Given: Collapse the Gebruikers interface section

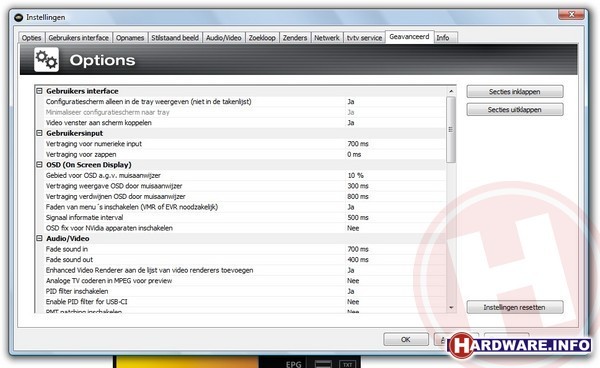Looking at the screenshot, I should [x=39, y=91].
